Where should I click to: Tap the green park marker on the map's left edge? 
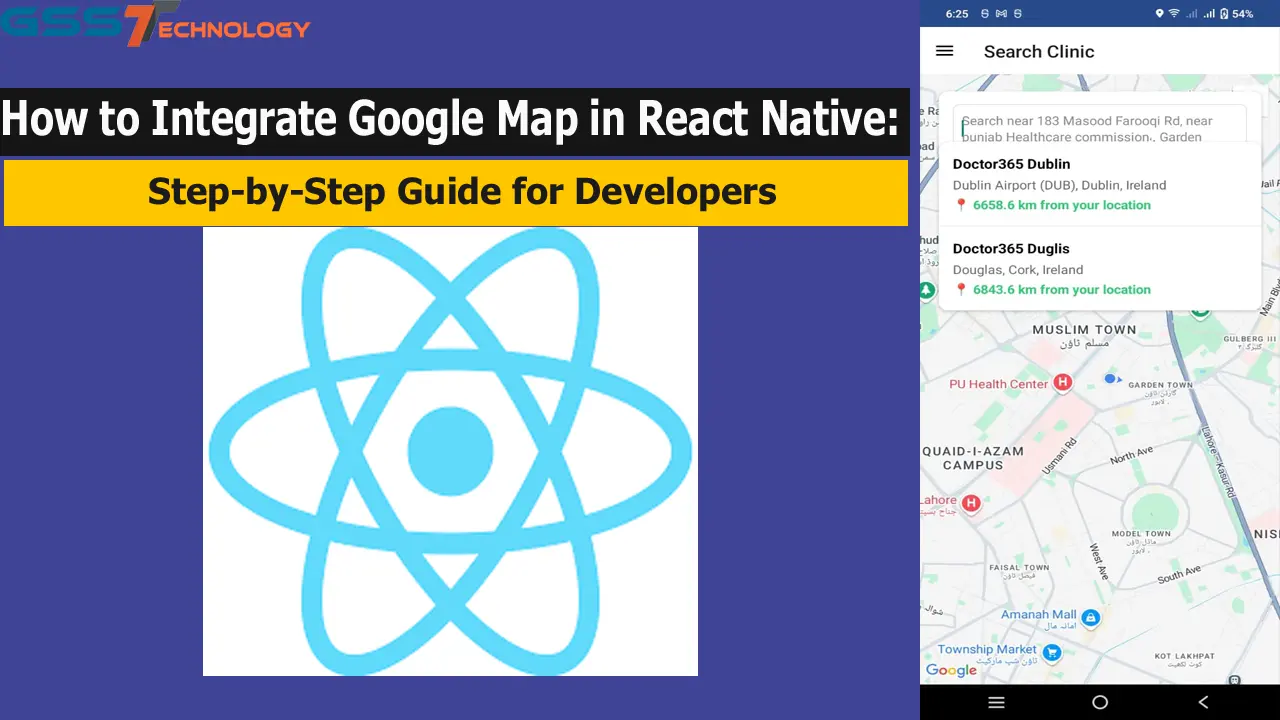click(927, 291)
